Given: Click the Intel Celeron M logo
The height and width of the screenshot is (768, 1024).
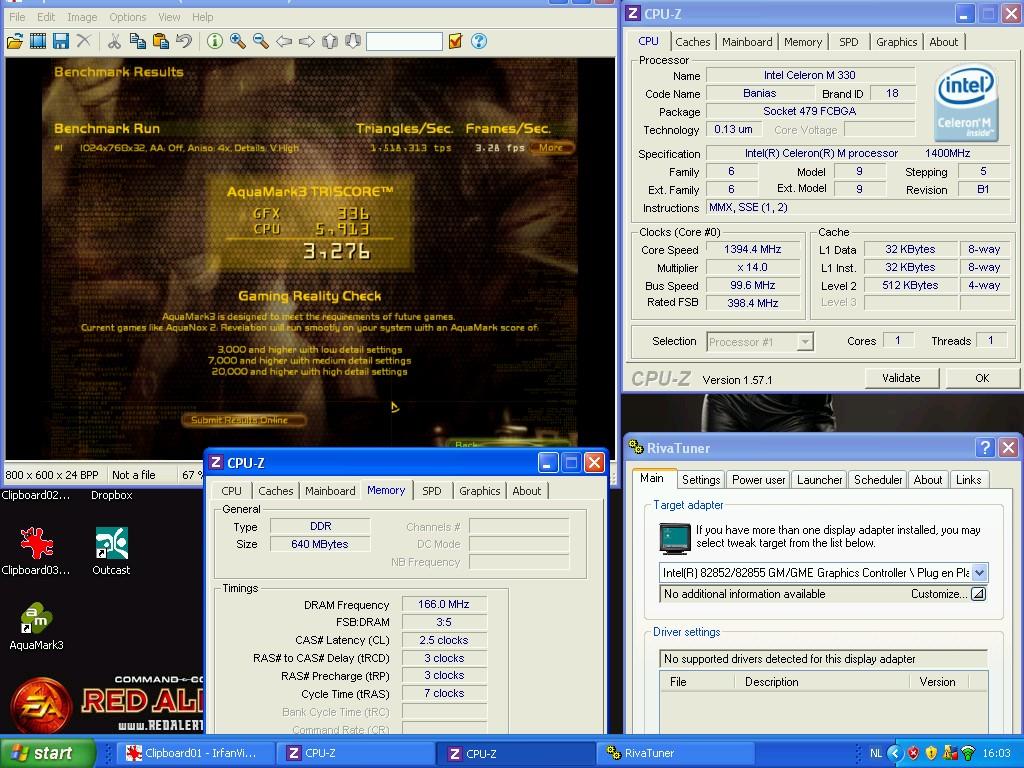Looking at the screenshot, I should click(x=966, y=103).
